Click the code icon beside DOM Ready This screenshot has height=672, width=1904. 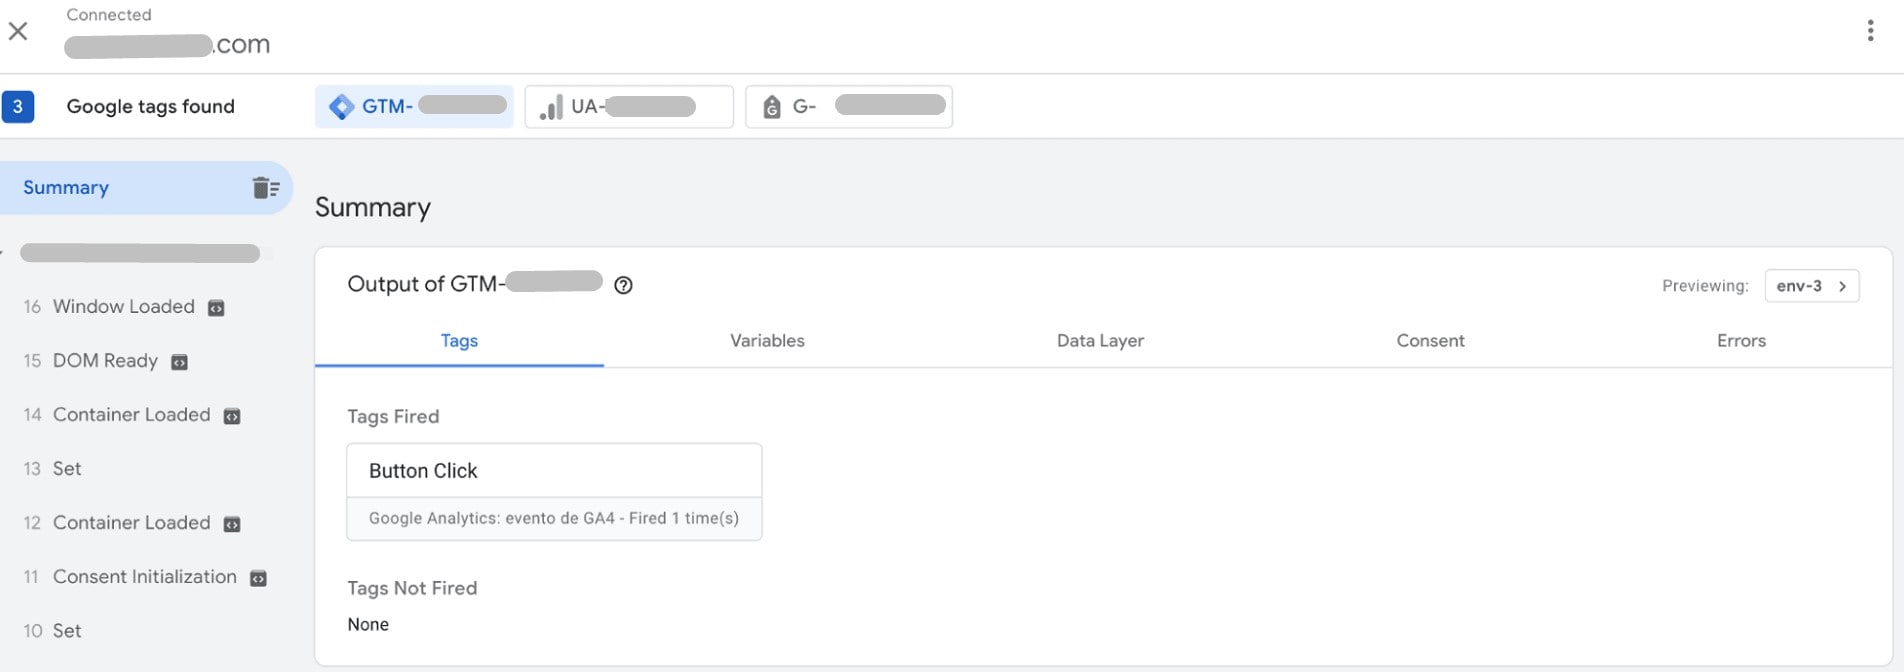point(180,362)
